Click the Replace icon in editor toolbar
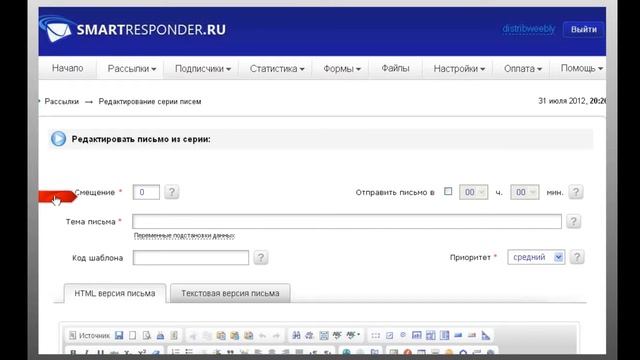This screenshot has width=640, height=360. 310,336
